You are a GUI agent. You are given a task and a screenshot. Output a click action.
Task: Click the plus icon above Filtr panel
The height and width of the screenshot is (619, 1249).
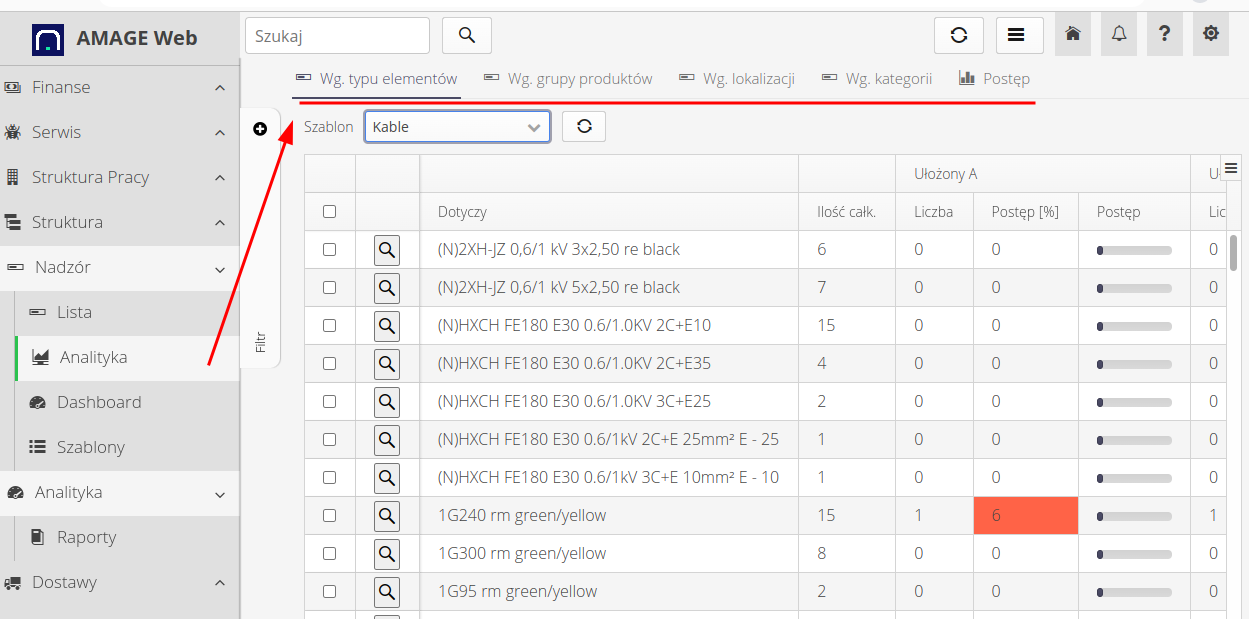[x=260, y=129]
